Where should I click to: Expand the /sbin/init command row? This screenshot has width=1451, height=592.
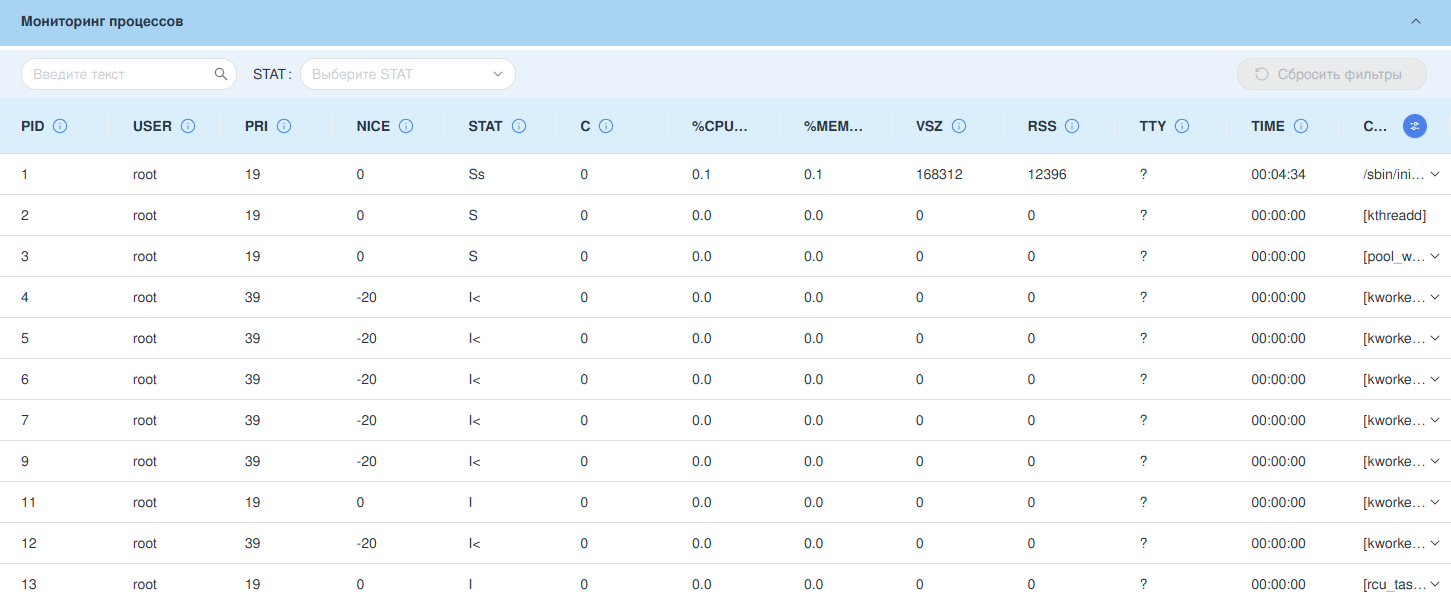click(1435, 174)
